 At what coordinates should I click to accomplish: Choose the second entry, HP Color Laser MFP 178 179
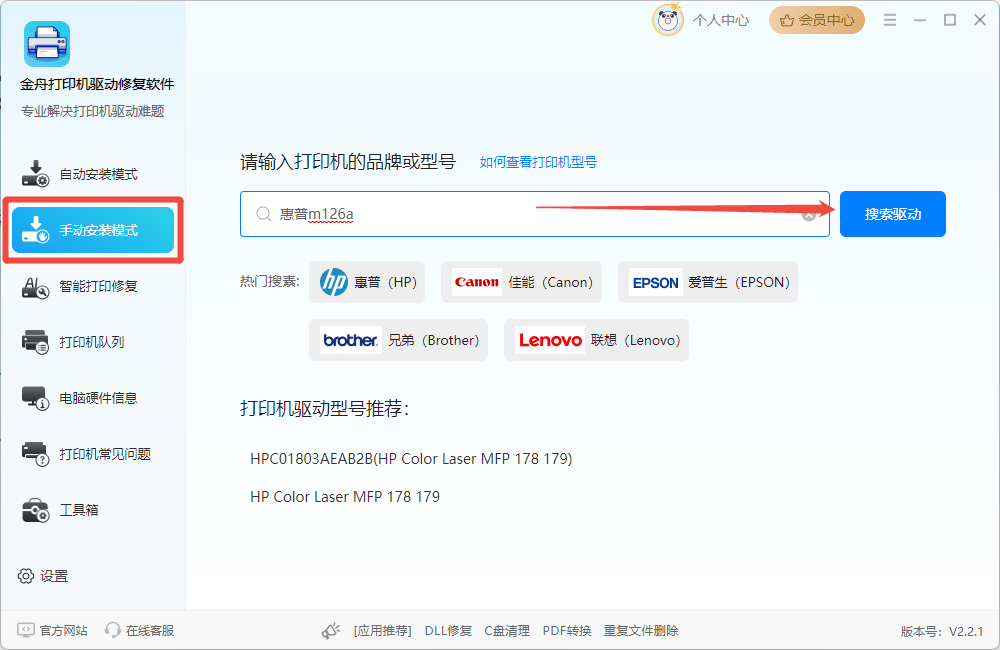click(345, 497)
